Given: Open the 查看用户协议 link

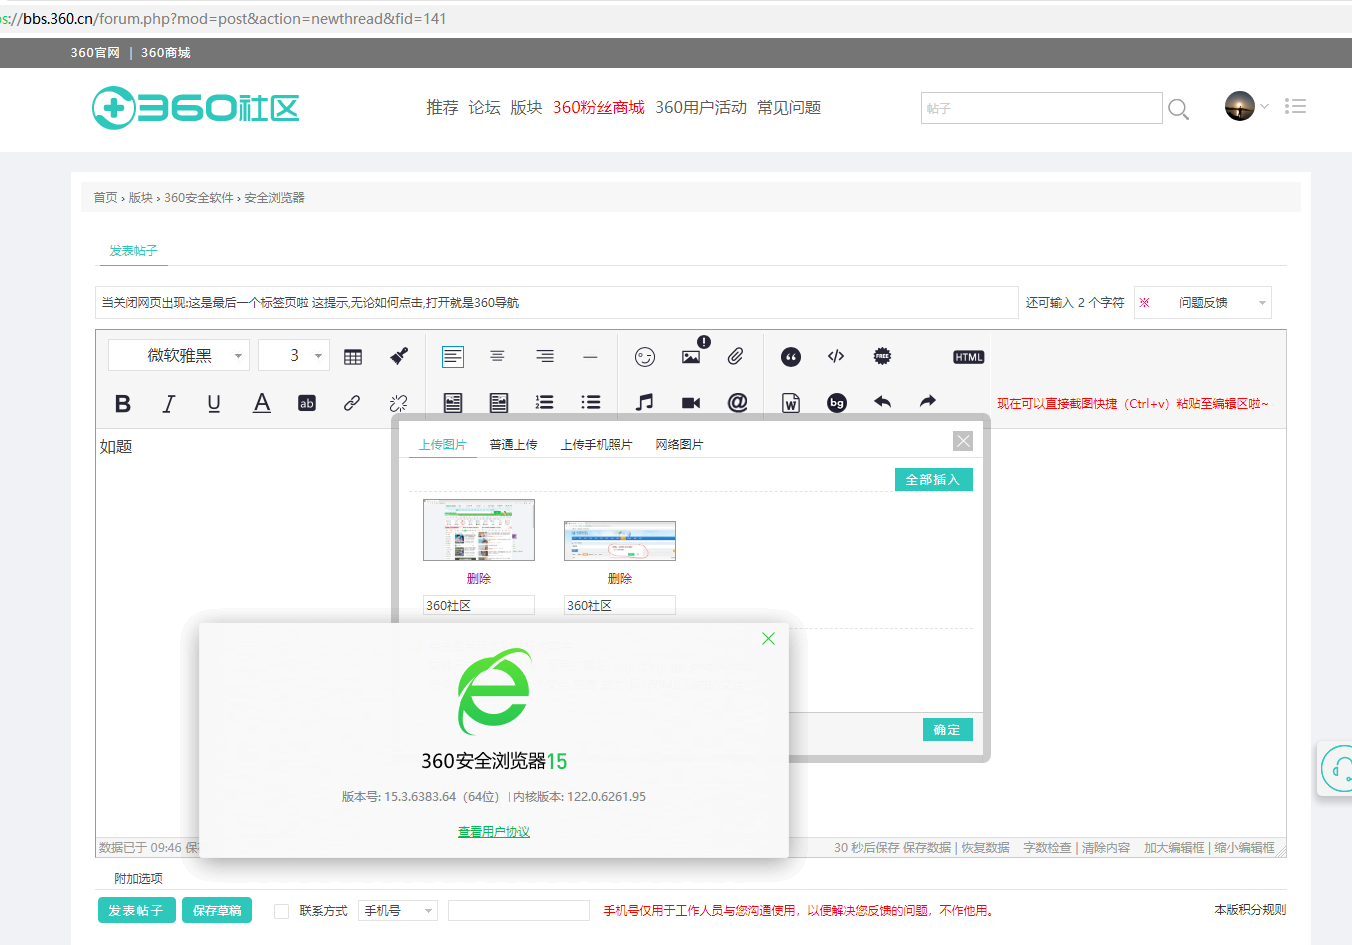Looking at the screenshot, I should [494, 832].
